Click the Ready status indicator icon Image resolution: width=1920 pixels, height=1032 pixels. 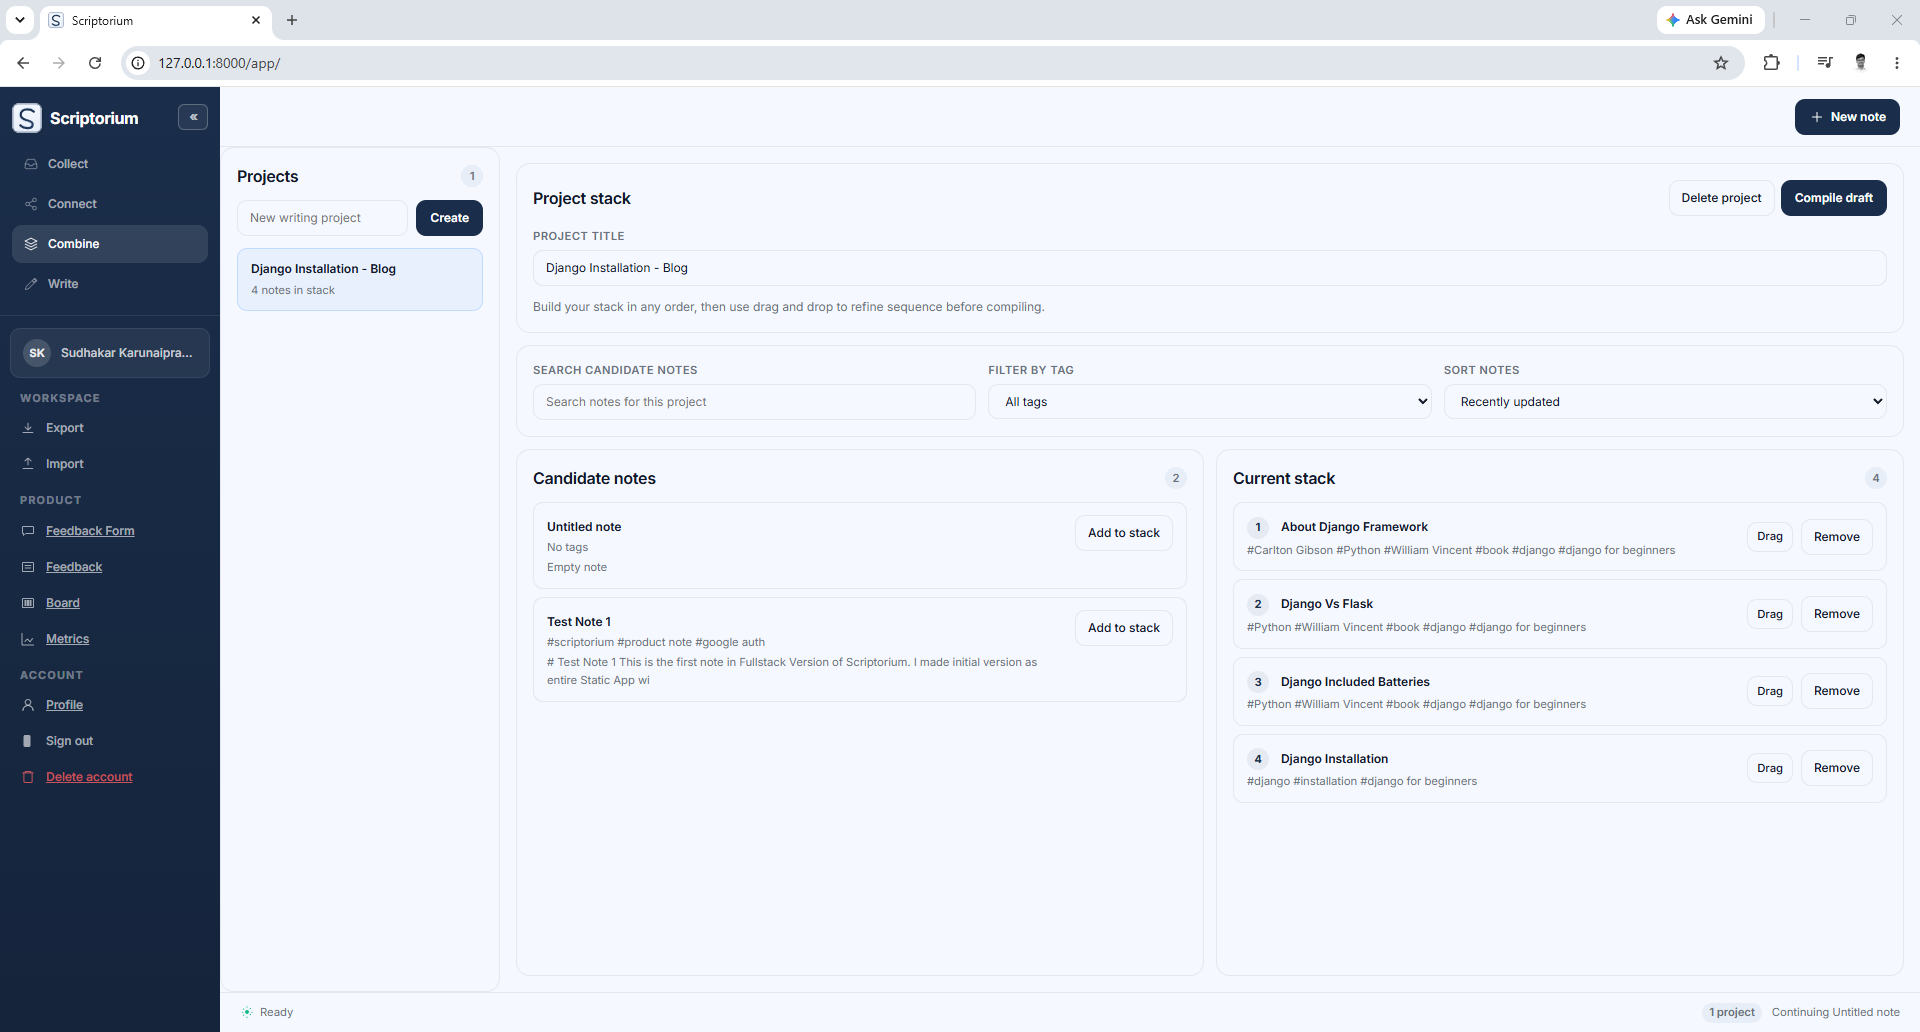click(247, 1012)
